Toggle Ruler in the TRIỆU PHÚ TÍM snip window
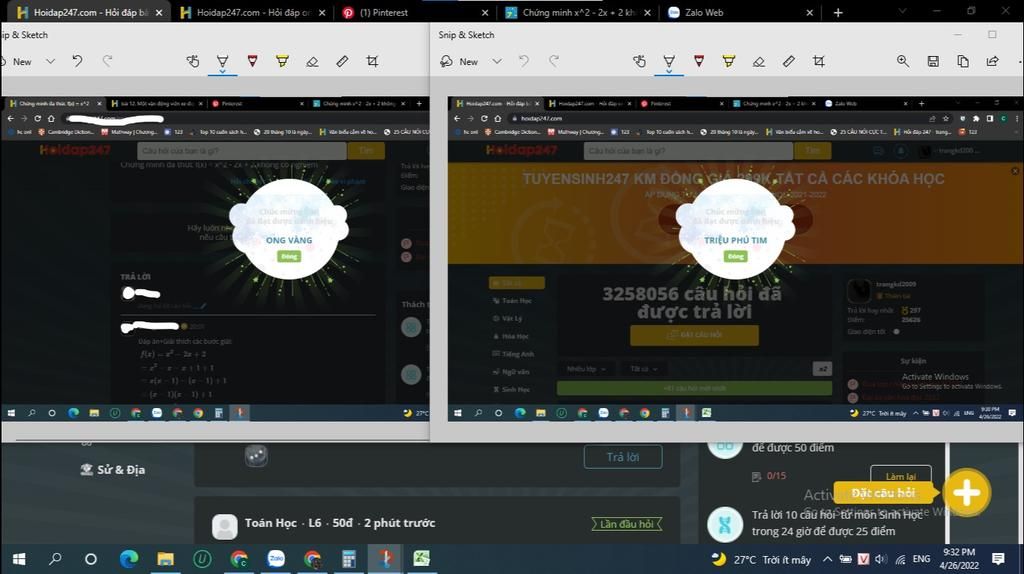 click(788, 61)
